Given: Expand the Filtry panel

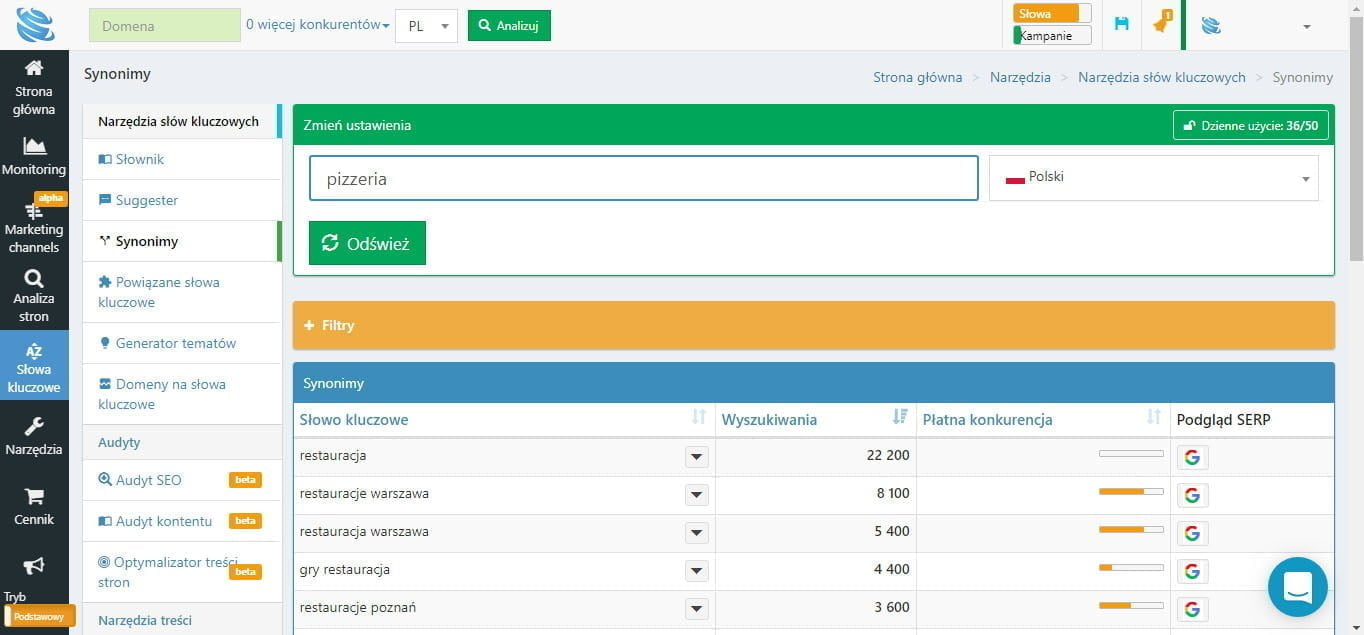Looking at the screenshot, I should point(813,325).
